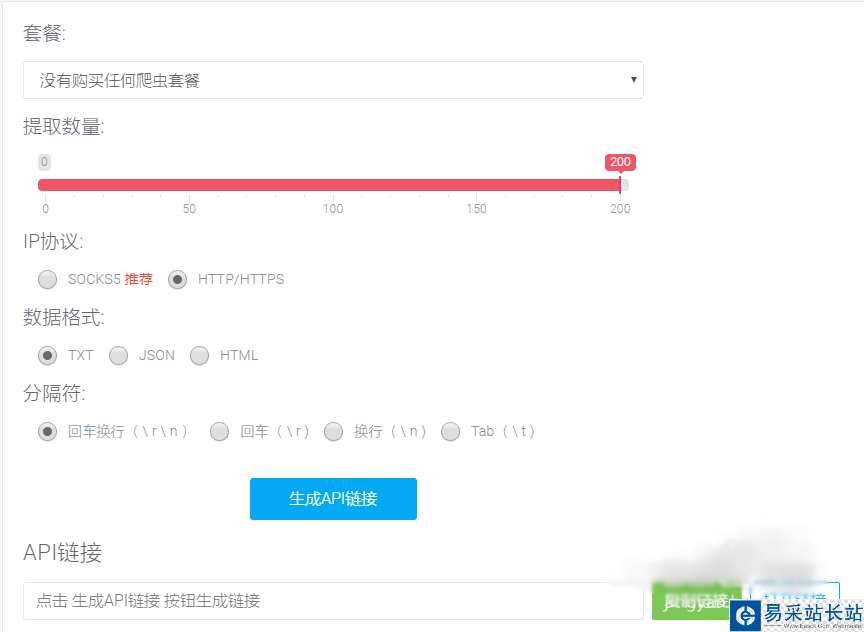Image resolution: width=864 pixels, height=632 pixels.
Task: Click the red slider handle at 200
Action: coord(620,185)
